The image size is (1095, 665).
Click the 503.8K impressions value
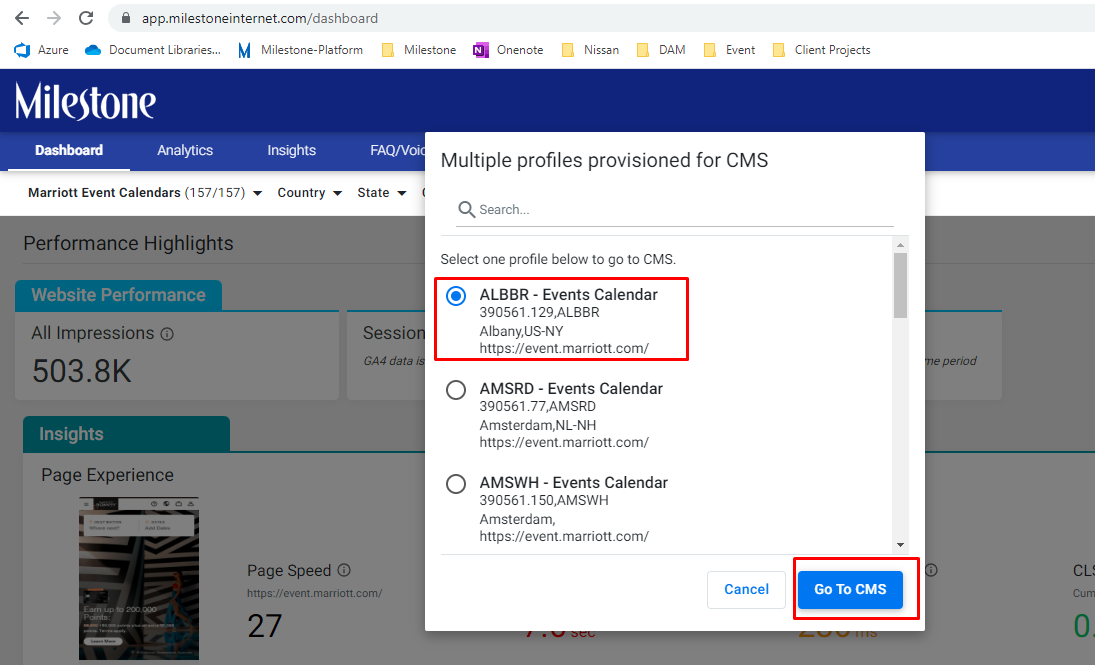[x=82, y=370]
